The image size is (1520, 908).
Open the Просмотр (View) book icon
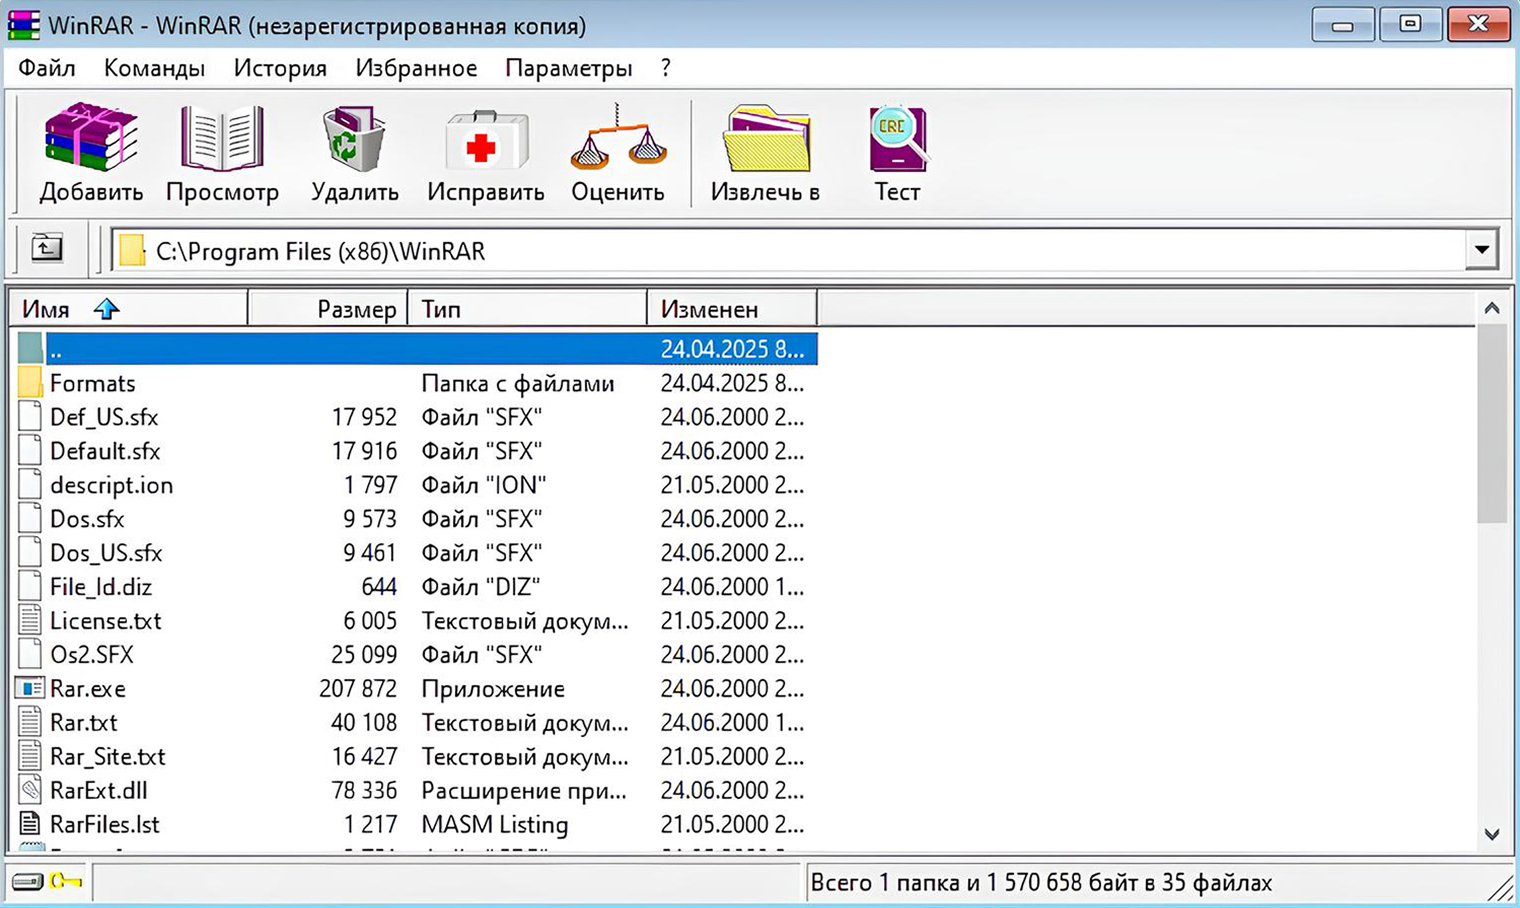(222, 137)
